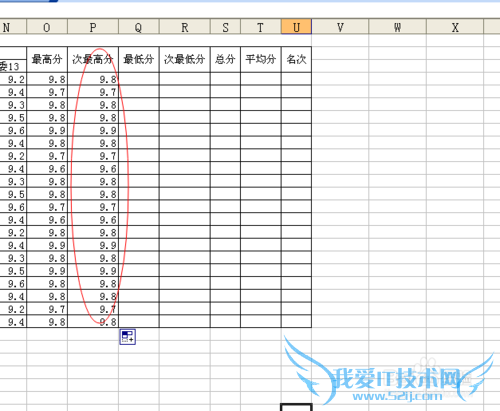Select empty 最低分 cell in the 9.6/9.9 row

coord(139,130)
